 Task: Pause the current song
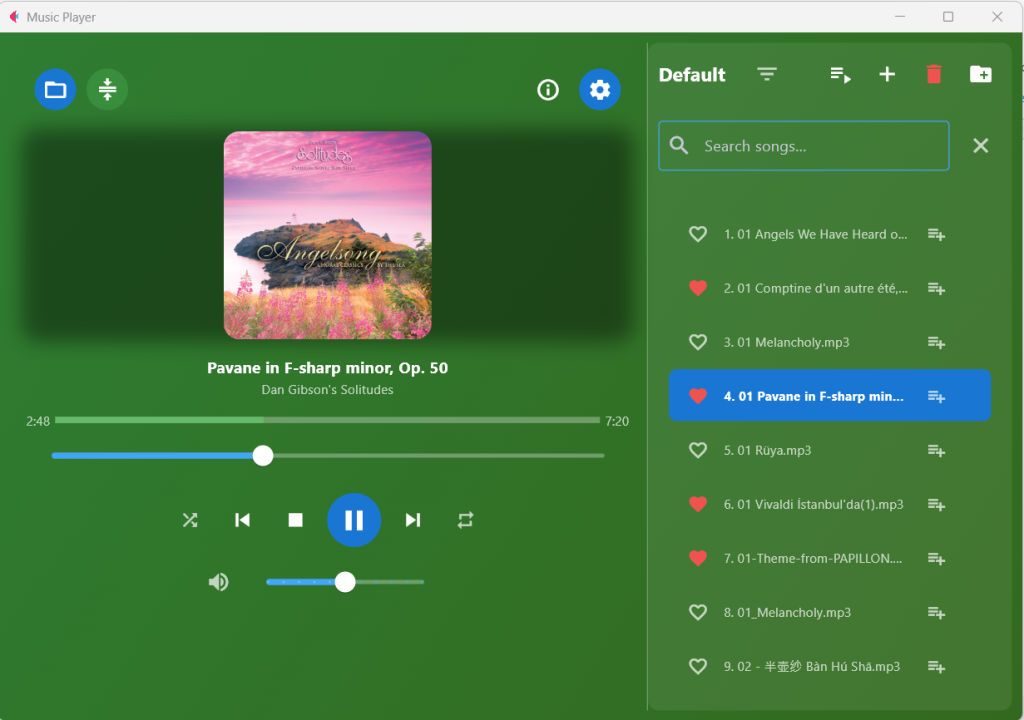[x=354, y=520]
